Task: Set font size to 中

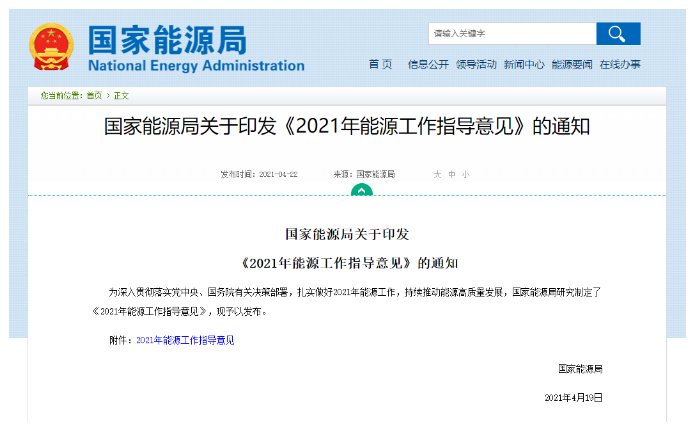Action: coord(452,175)
